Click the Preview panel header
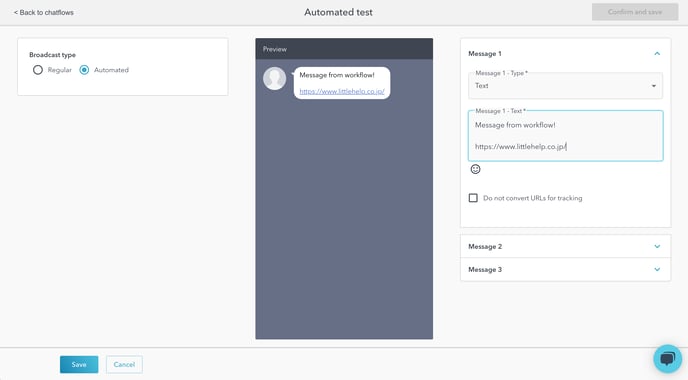Screen dimensions: 688x380 pos(344,49)
